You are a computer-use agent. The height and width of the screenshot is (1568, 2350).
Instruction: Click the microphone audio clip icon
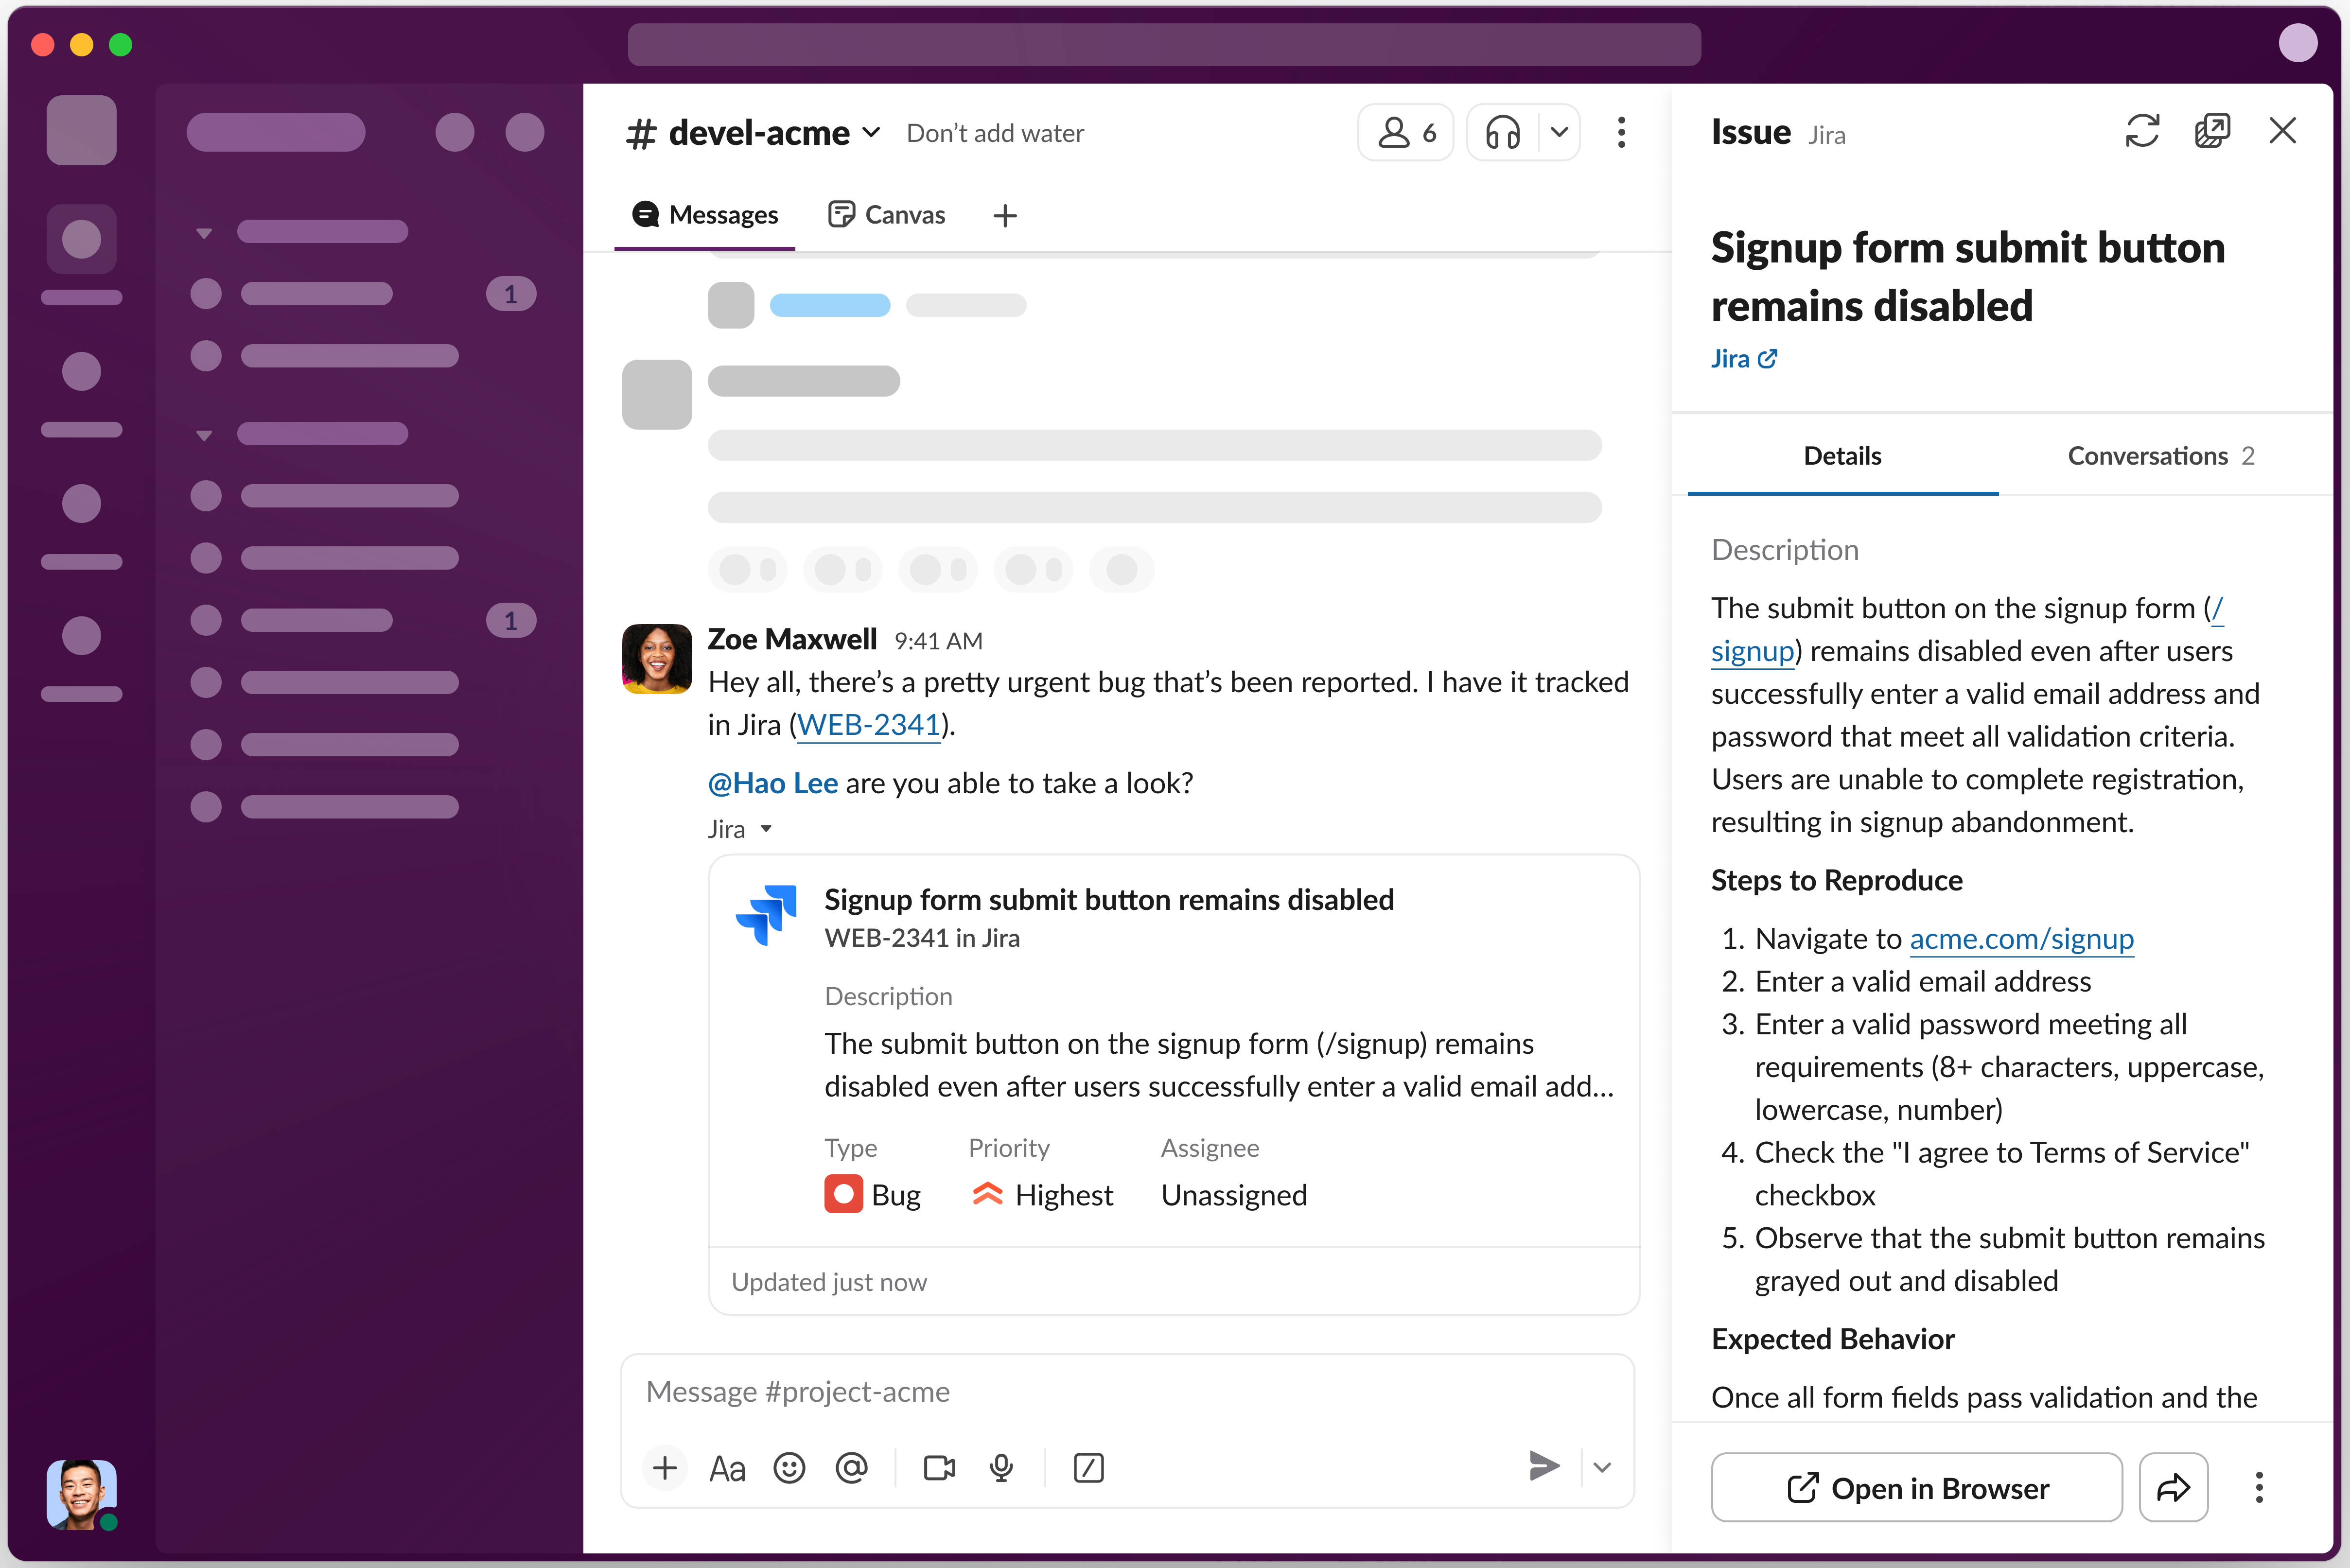[1001, 1468]
